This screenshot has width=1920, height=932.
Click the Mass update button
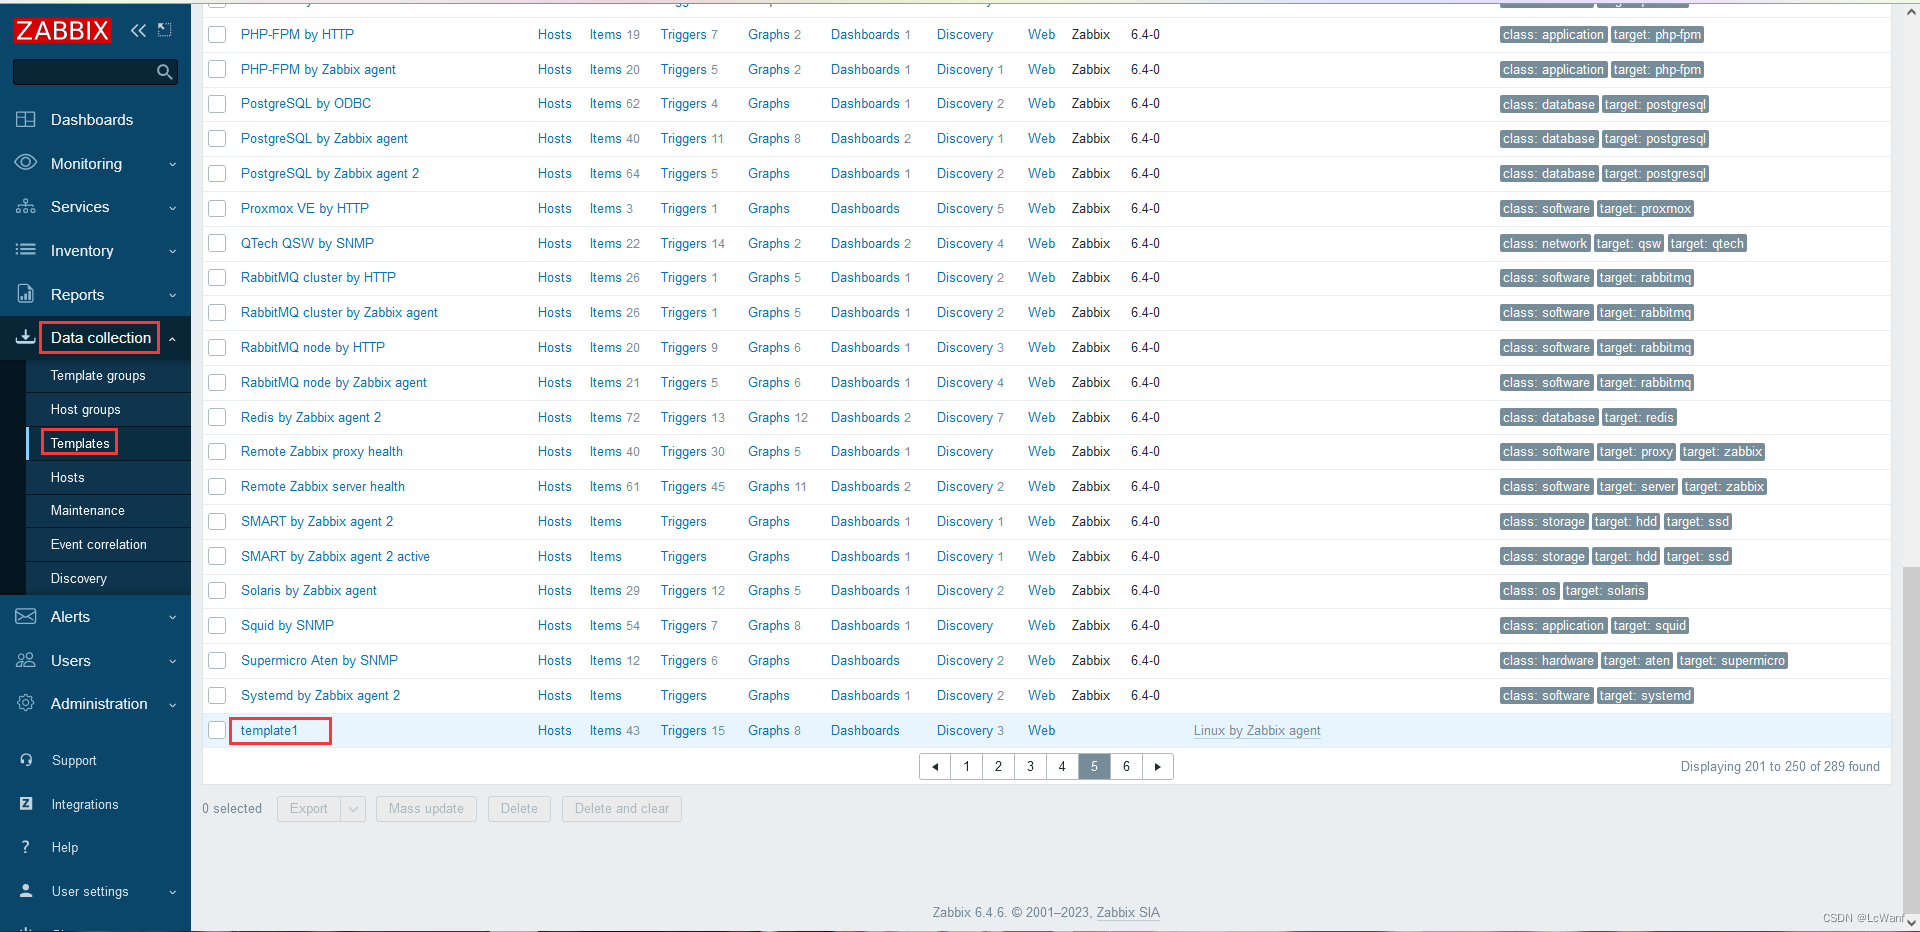[426, 809]
